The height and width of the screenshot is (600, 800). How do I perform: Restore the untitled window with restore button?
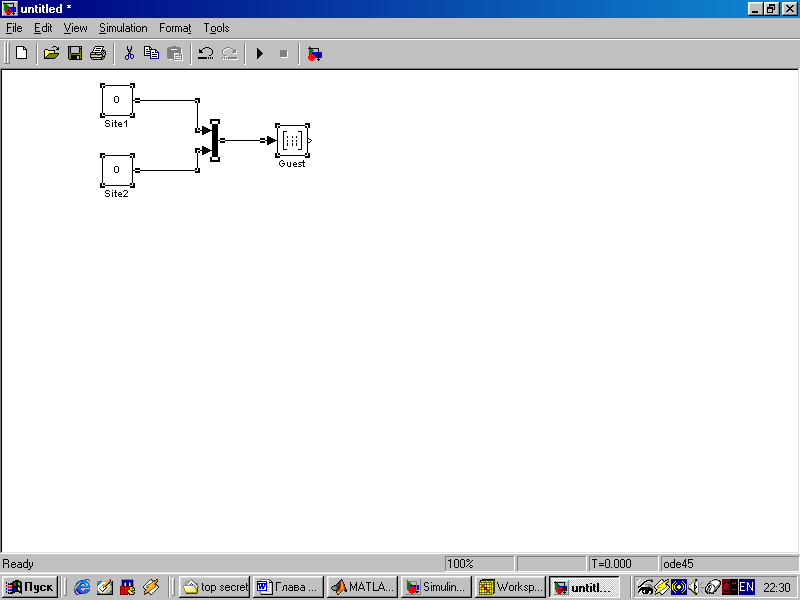(x=771, y=9)
